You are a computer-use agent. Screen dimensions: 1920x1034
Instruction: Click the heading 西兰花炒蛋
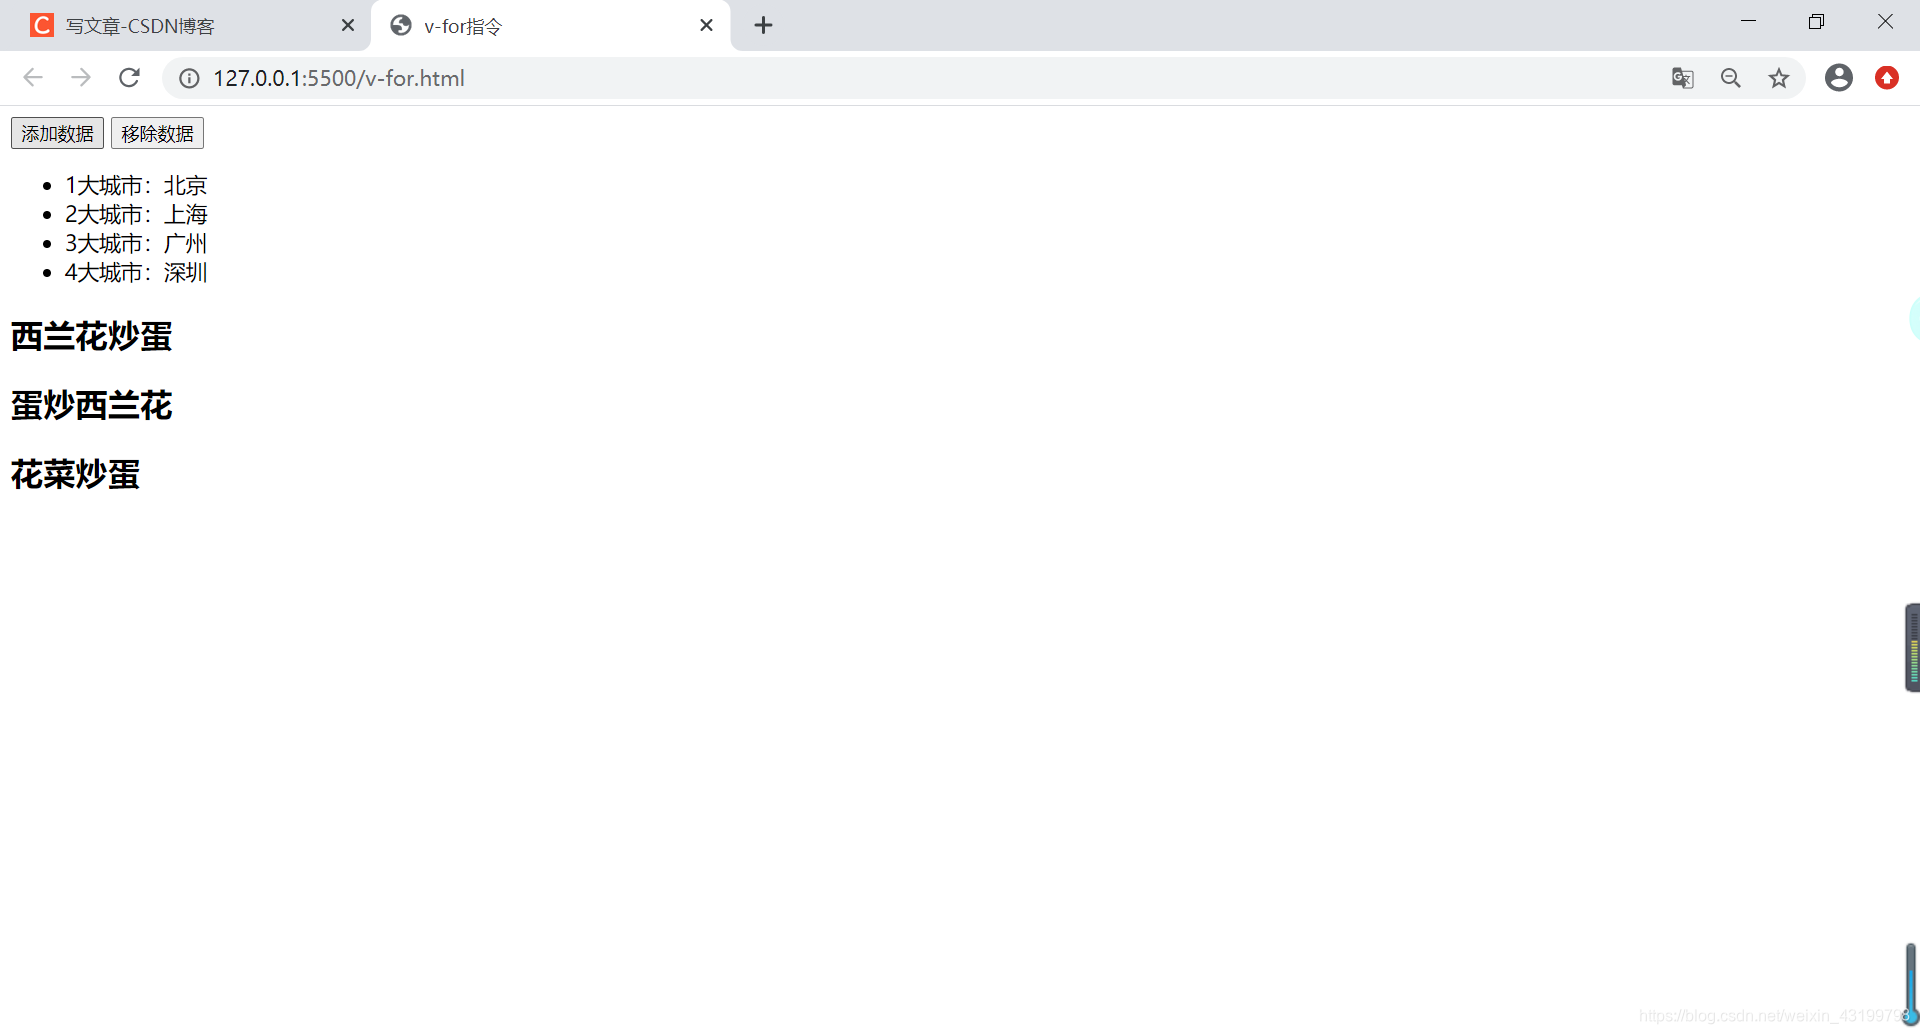[x=91, y=337]
